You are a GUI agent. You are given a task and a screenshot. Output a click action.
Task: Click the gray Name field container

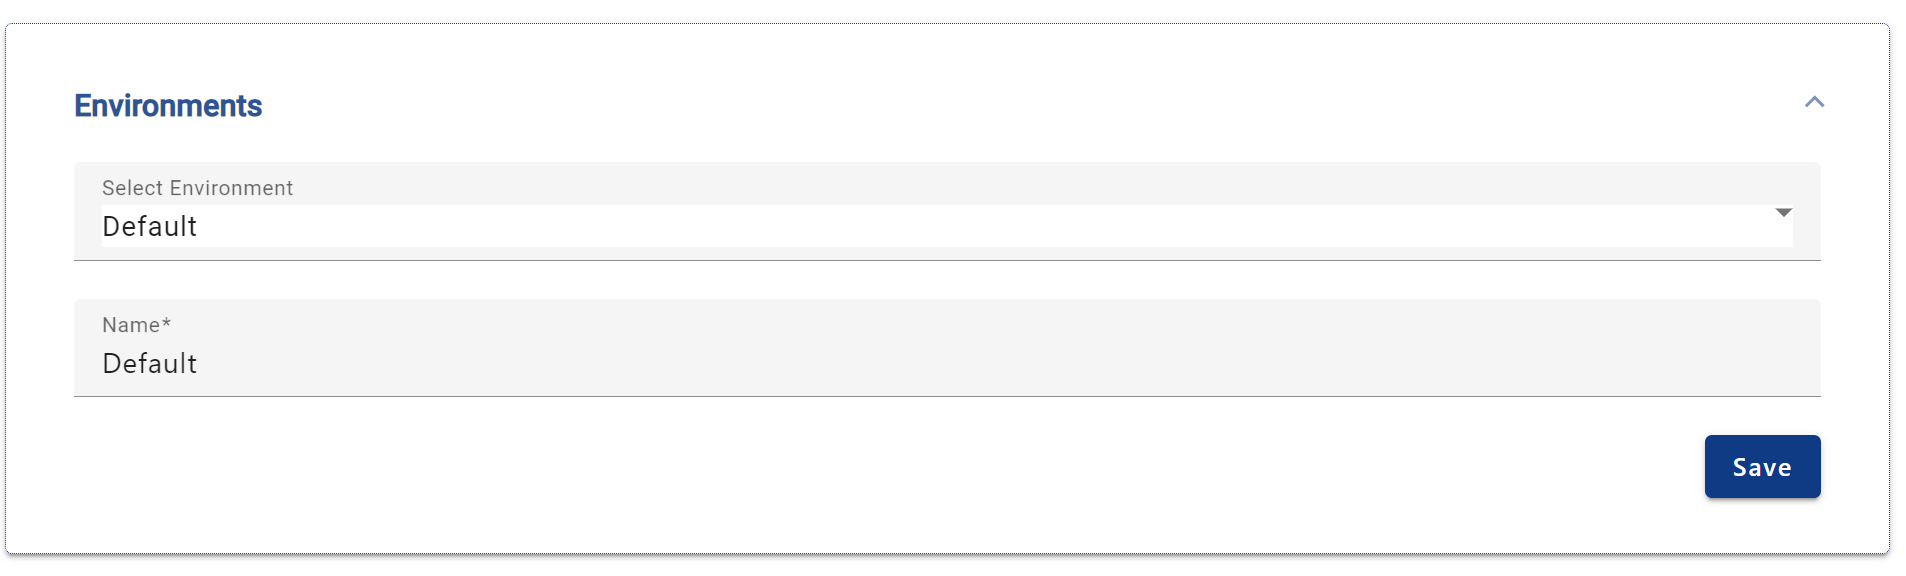click(947, 348)
